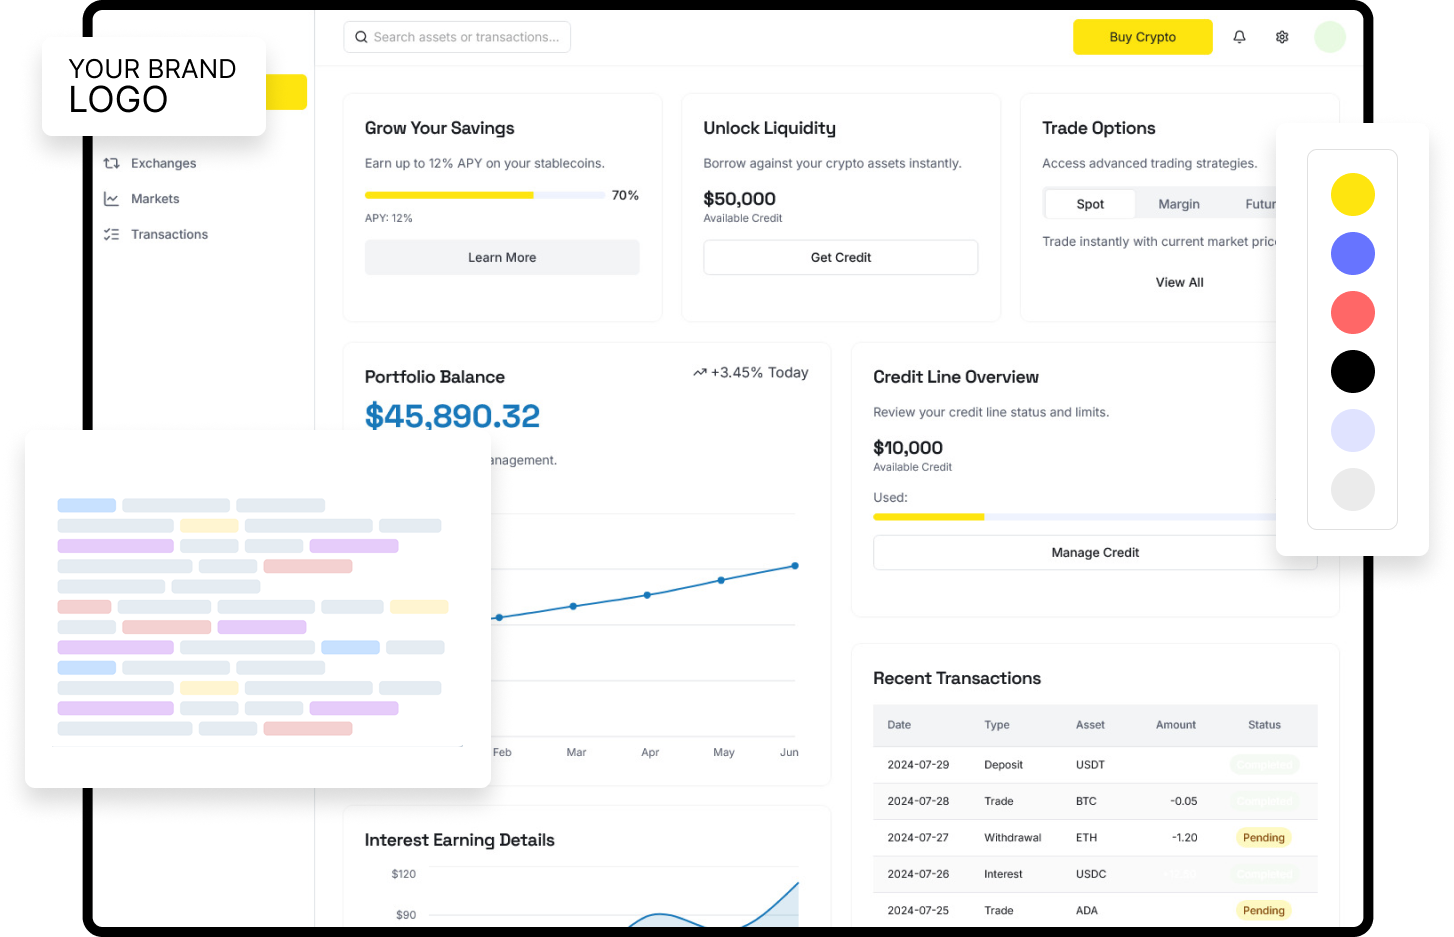Click the magnifier icon in the search bar
1454x937 pixels.
pyautogui.click(x=361, y=37)
